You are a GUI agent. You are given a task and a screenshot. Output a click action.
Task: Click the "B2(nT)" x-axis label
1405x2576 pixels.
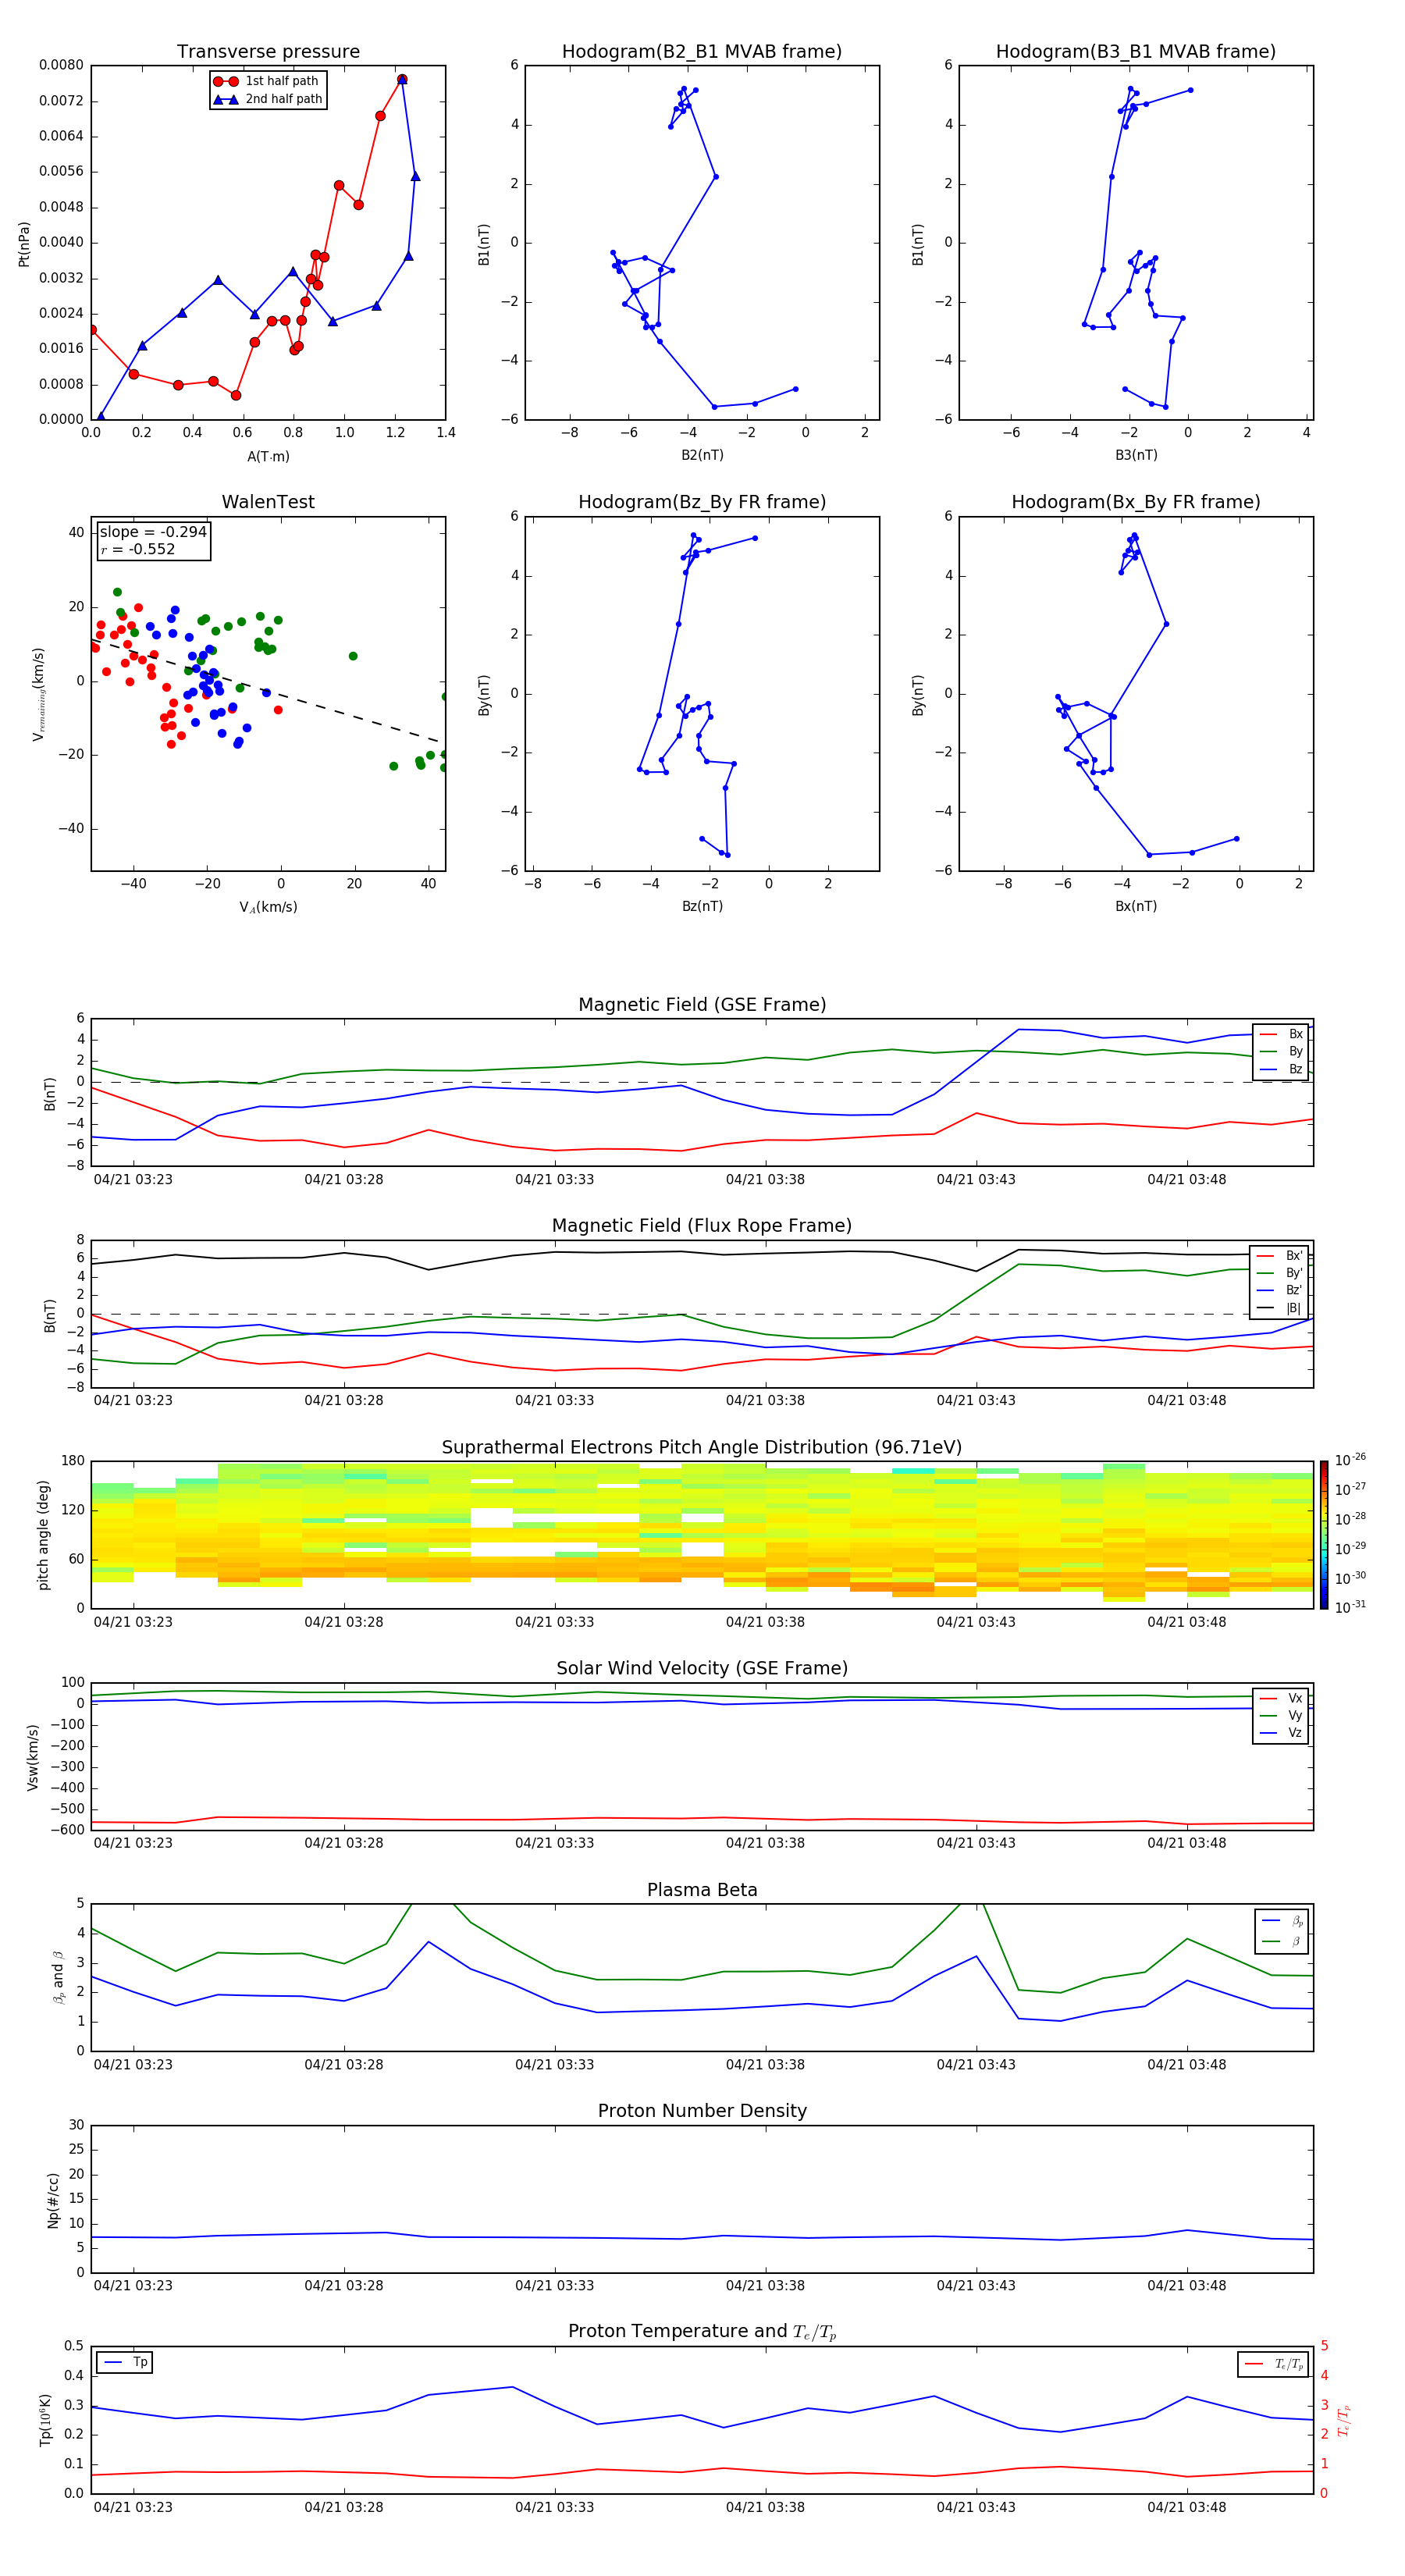pos(702,455)
